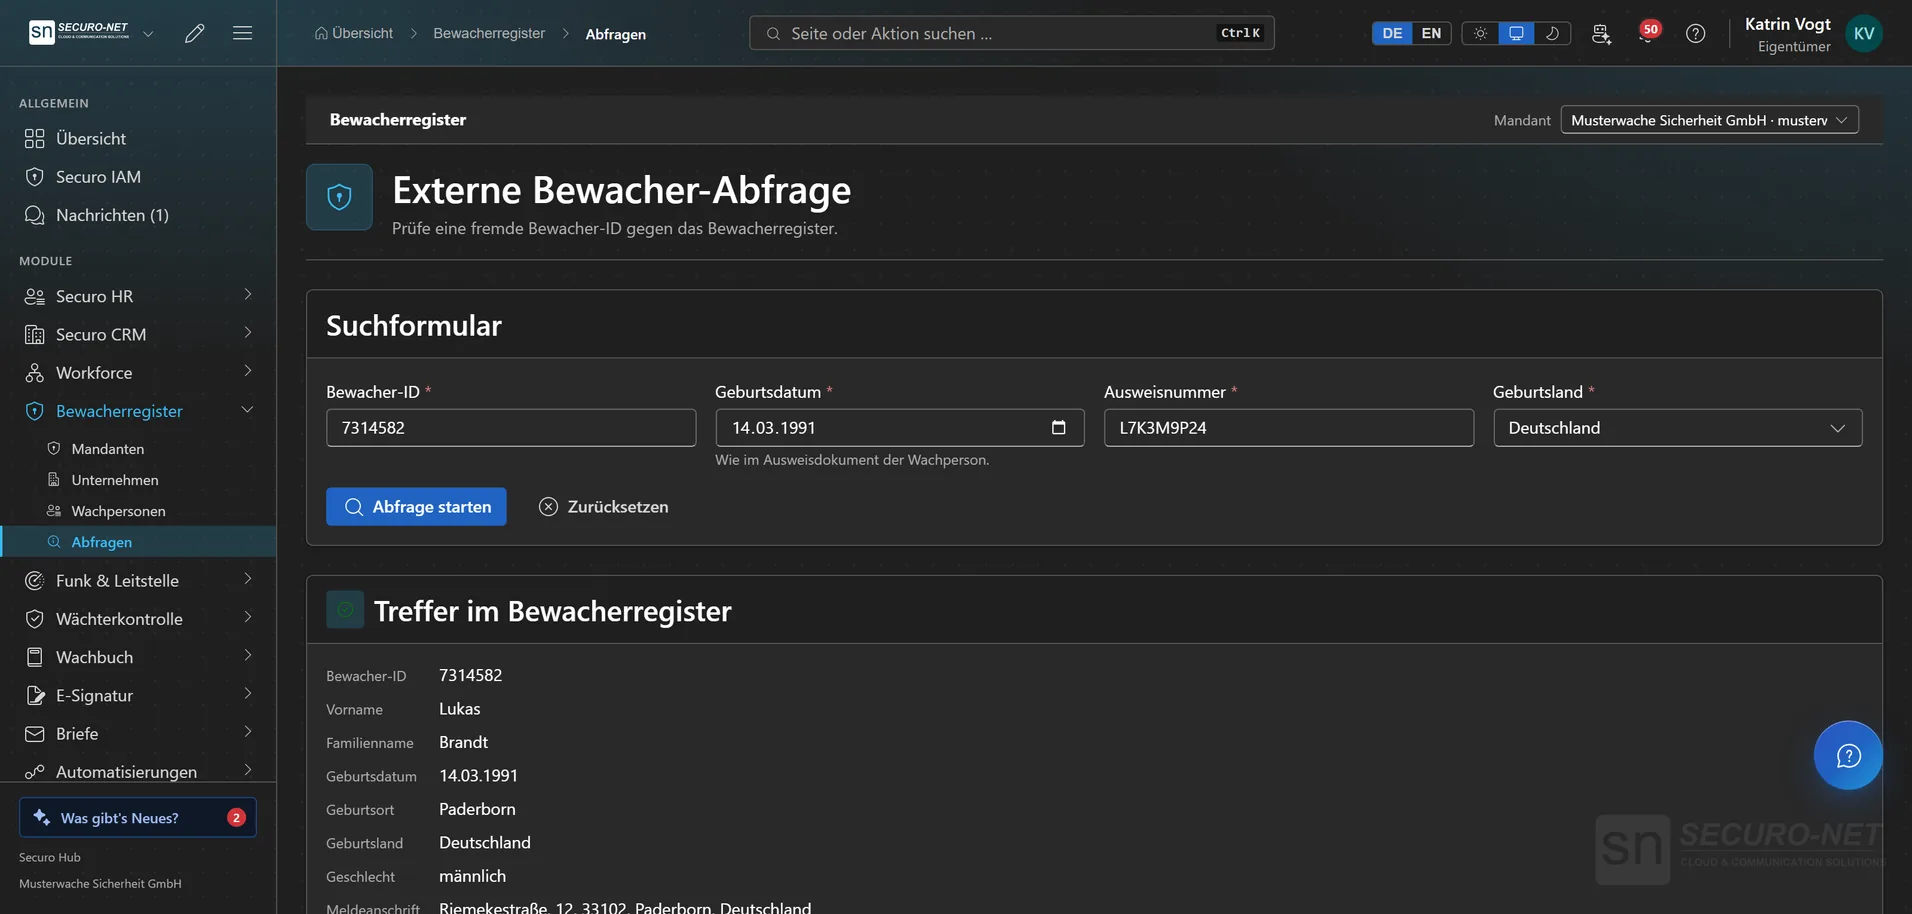The width and height of the screenshot is (1912, 914).
Task: Switch language to EN
Action: point(1431,33)
